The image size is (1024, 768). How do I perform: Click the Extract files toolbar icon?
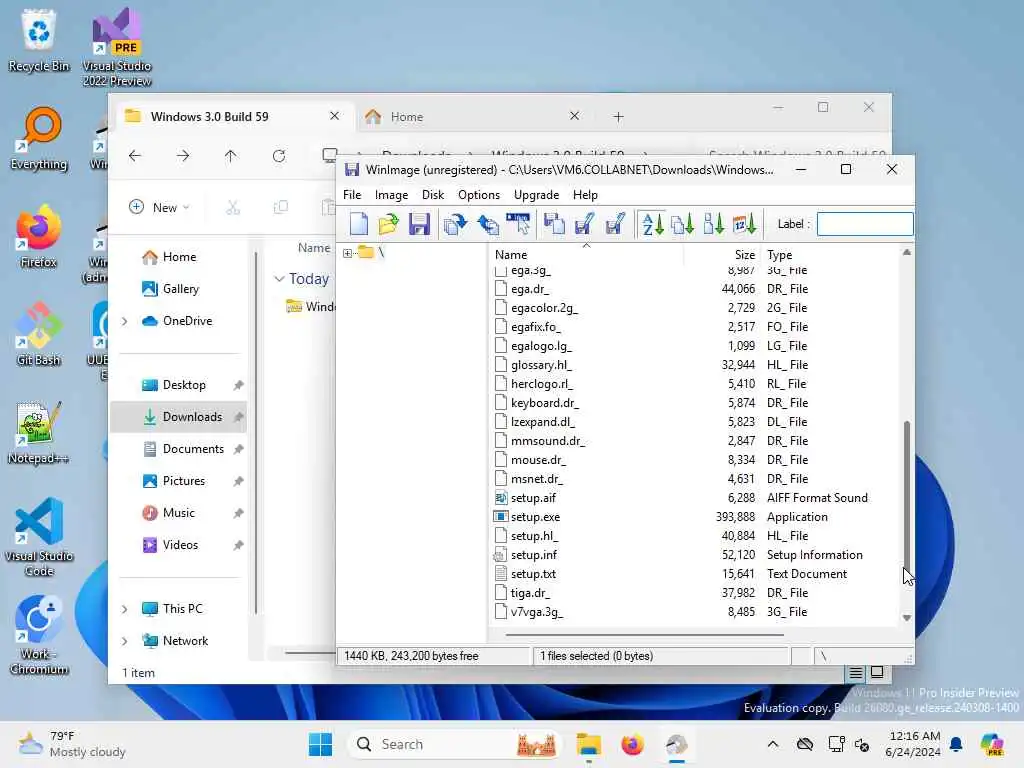487,224
